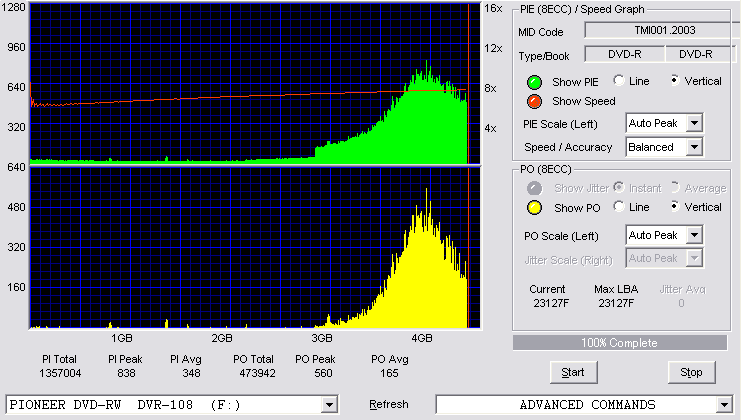The width and height of the screenshot is (742, 420).
Task: Click the first DVD-R Type/Book field
Action: pos(625,54)
